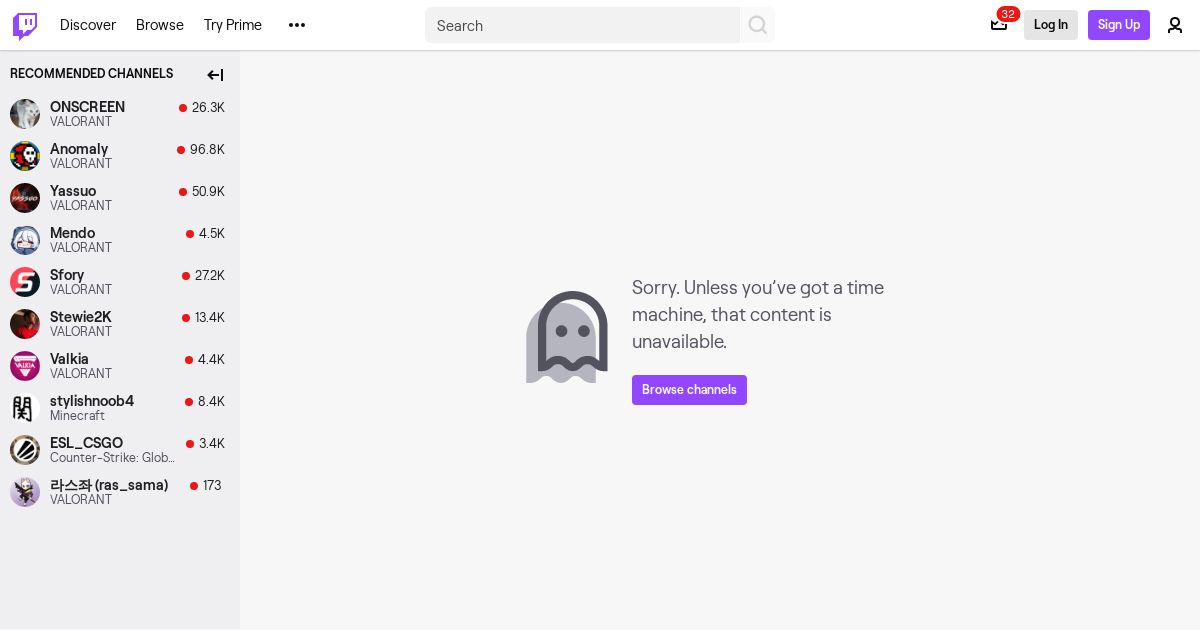This screenshot has width=1200, height=630.
Task: Click Yassuo channel avatar
Action: tap(25, 198)
